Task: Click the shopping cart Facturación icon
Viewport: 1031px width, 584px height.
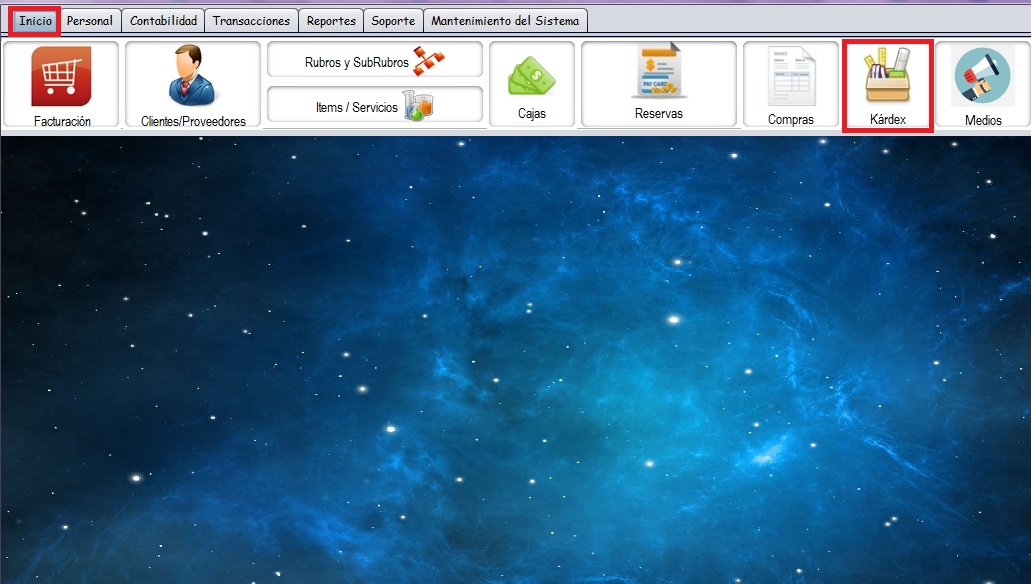Action: tap(61, 76)
